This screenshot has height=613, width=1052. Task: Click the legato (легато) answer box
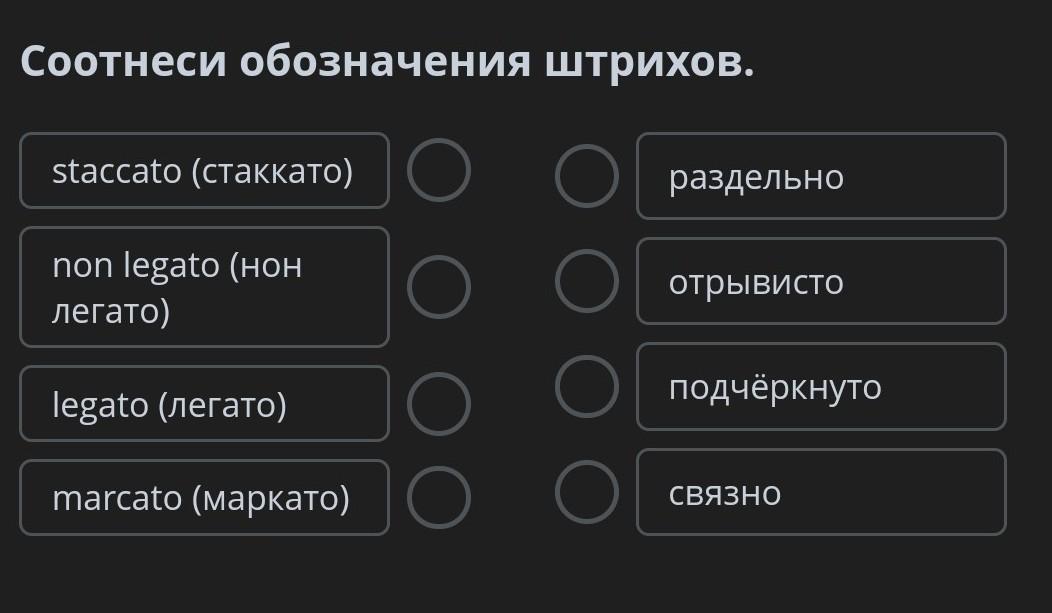204,404
